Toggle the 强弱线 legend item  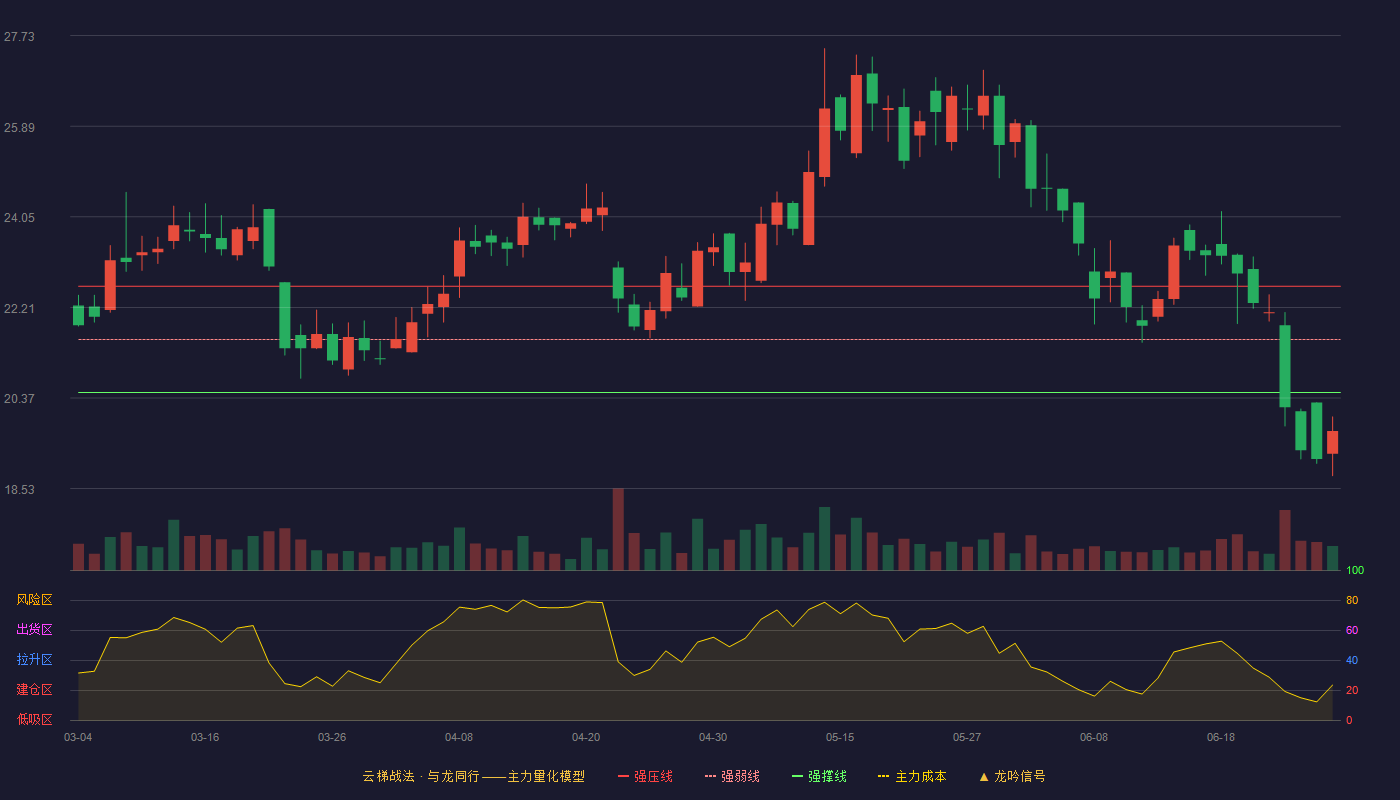click(x=732, y=776)
